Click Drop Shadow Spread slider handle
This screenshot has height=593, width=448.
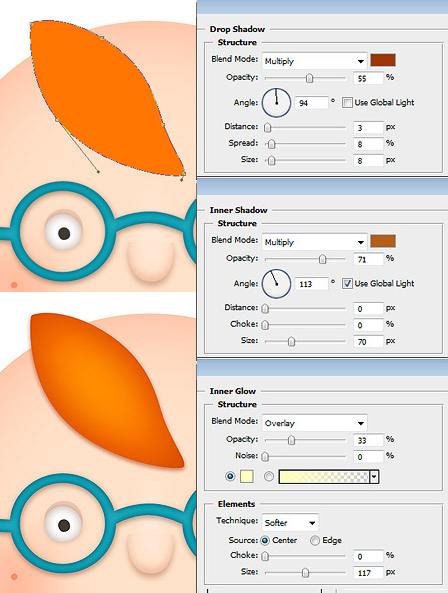(x=271, y=144)
